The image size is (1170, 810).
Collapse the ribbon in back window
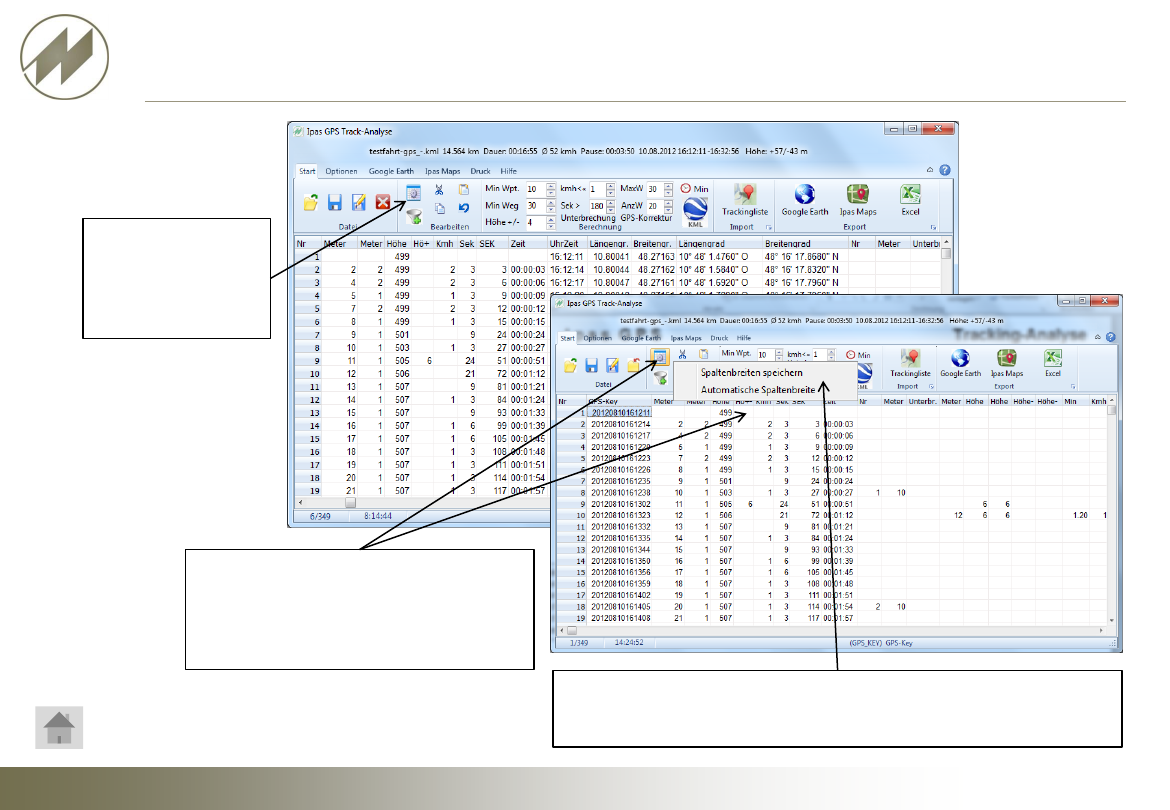[930, 170]
